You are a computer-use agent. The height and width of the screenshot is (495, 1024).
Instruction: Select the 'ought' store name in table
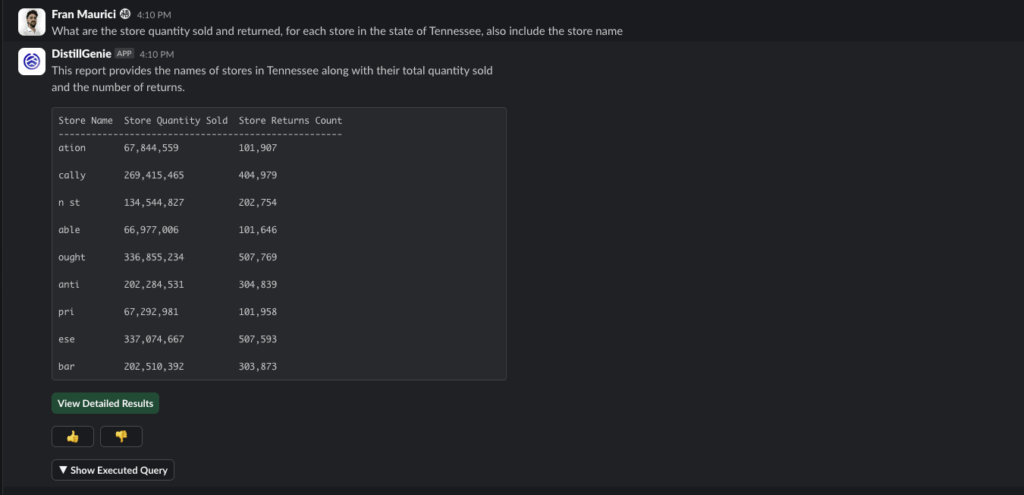pyautogui.click(x=72, y=257)
